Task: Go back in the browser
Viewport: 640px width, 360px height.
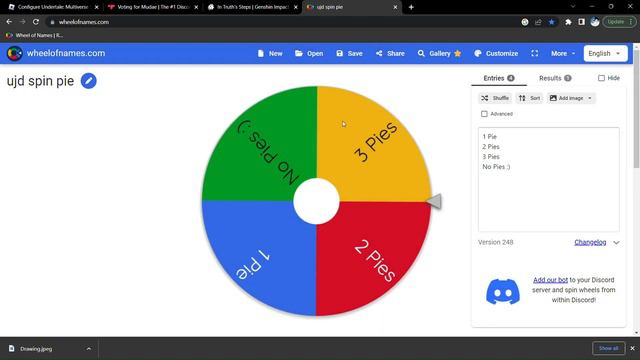Action: (9, 22)
